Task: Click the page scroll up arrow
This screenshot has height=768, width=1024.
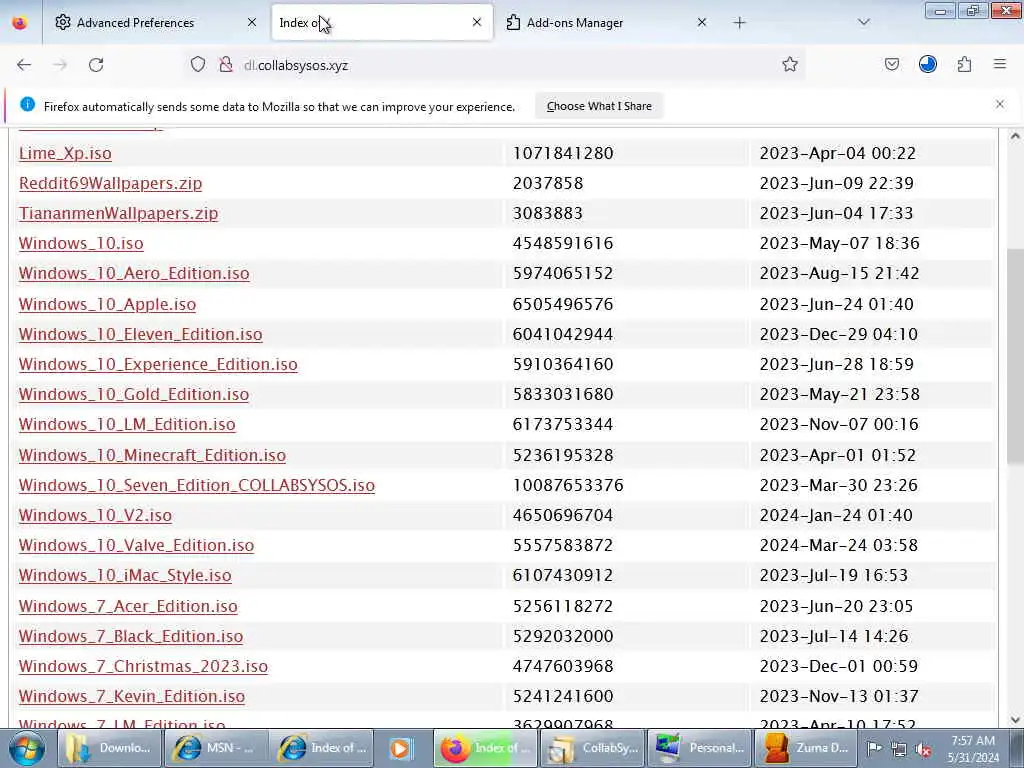Action: [1015, 136]
